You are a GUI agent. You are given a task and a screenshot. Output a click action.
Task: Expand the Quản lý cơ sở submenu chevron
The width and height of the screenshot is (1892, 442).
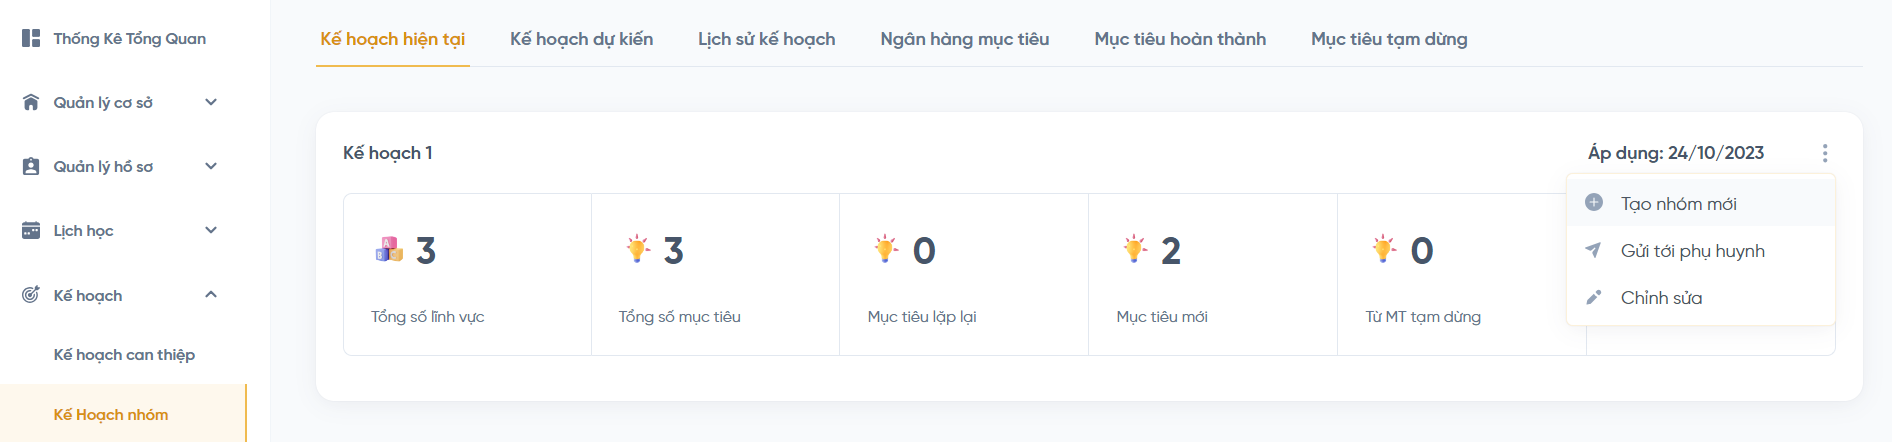tap(211, 102)
